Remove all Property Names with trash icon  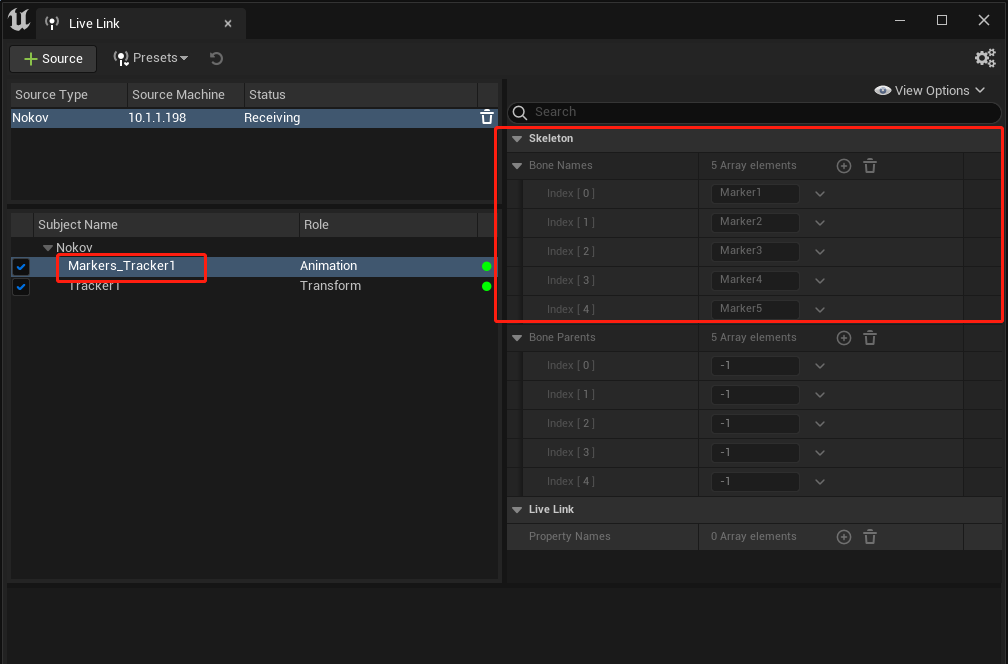870,537
